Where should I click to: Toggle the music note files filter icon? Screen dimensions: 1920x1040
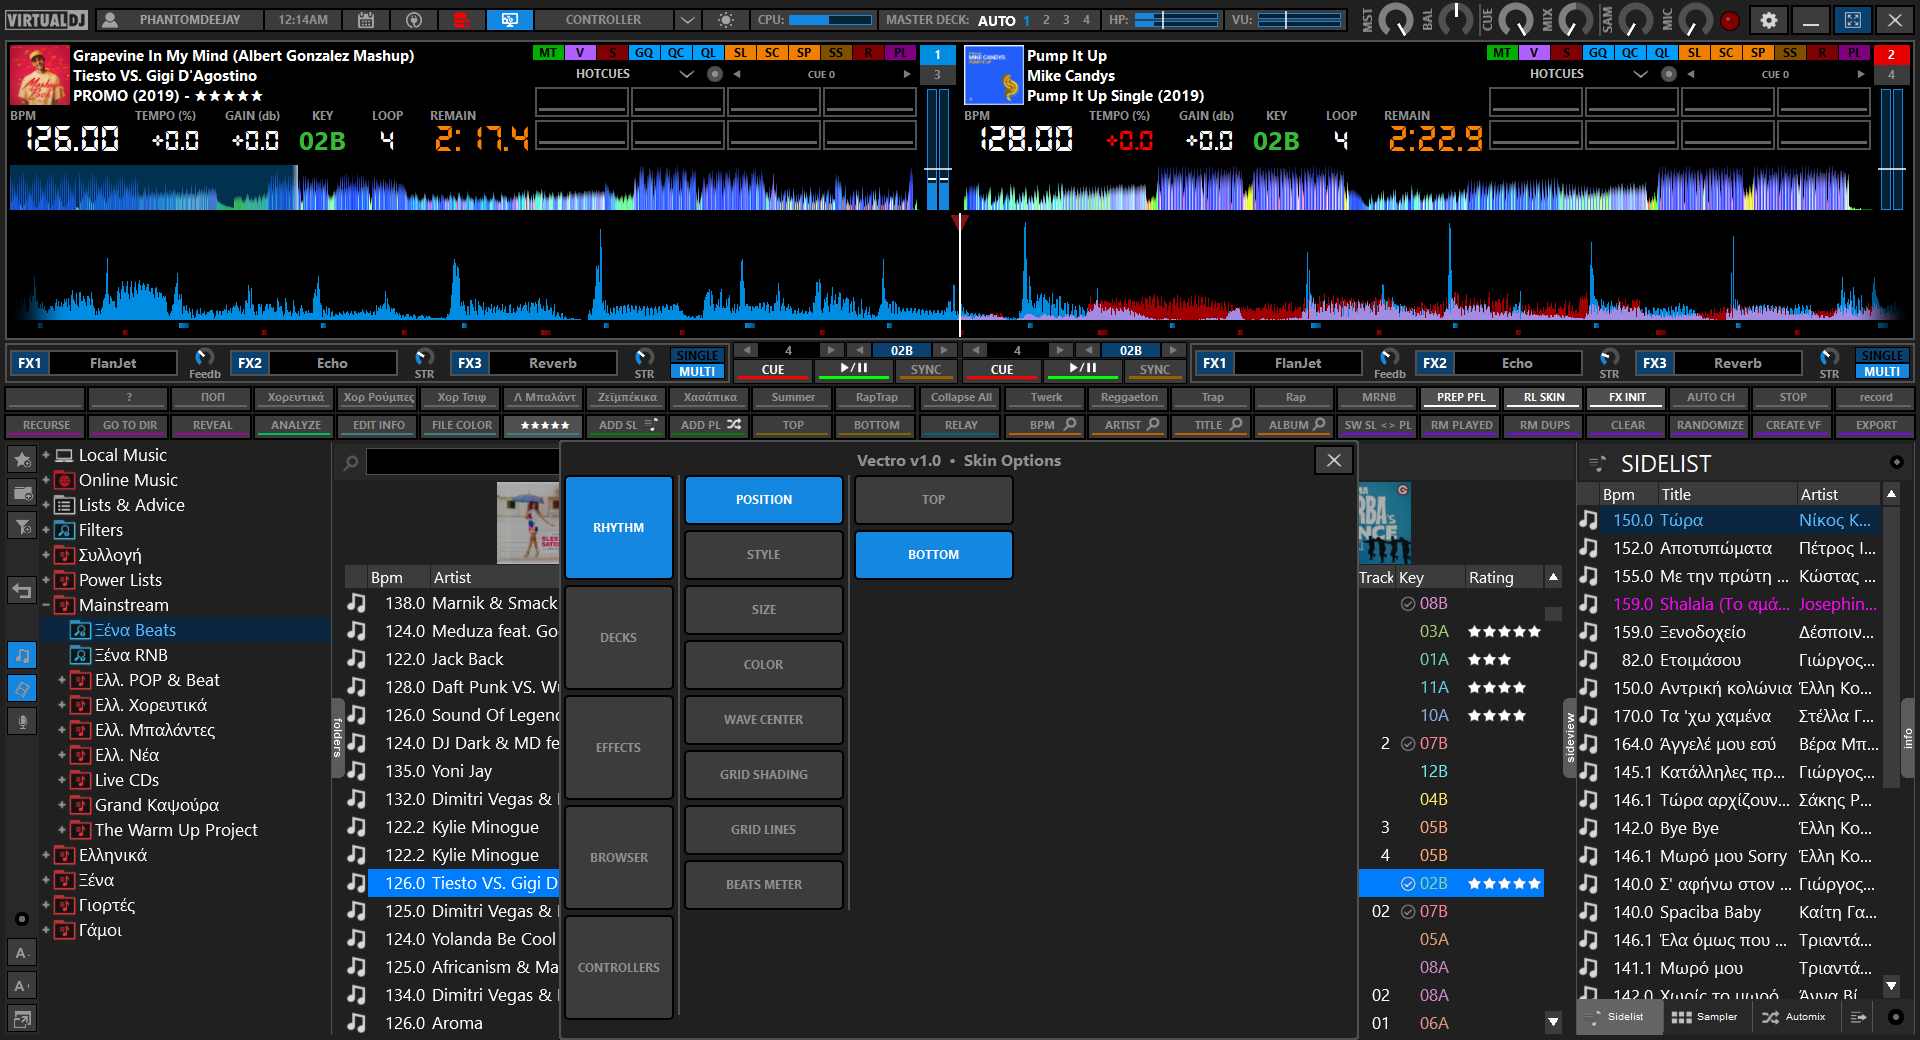(22, 655)
